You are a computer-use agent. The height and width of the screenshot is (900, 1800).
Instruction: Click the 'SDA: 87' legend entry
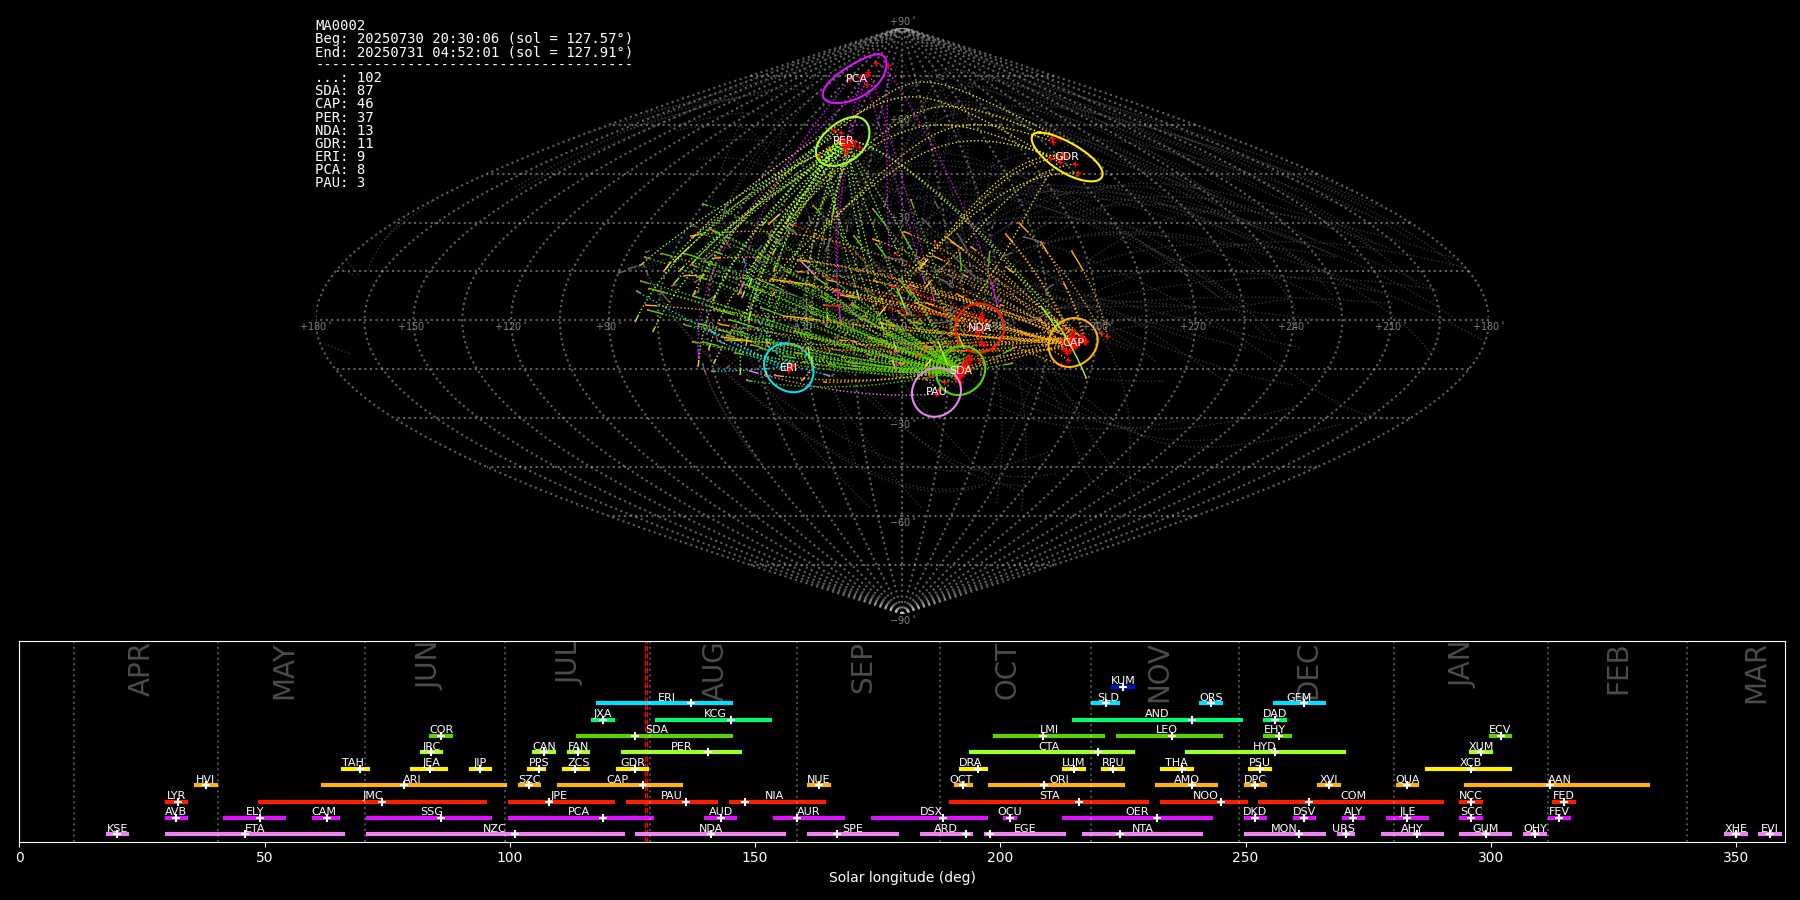[x=344, y=91]
